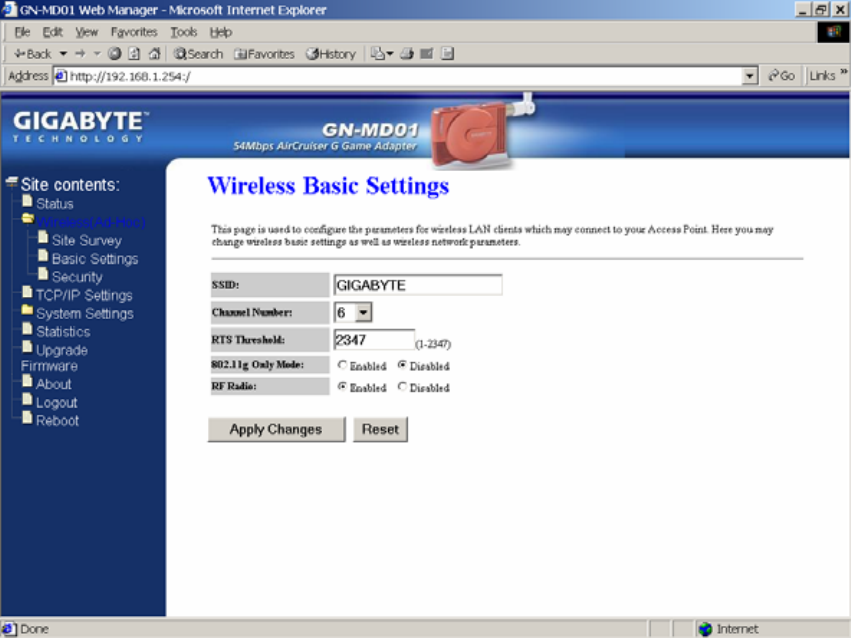The width and height of the screenshot is (851, 638).
Task: Open the File menu
Action: 22,32
